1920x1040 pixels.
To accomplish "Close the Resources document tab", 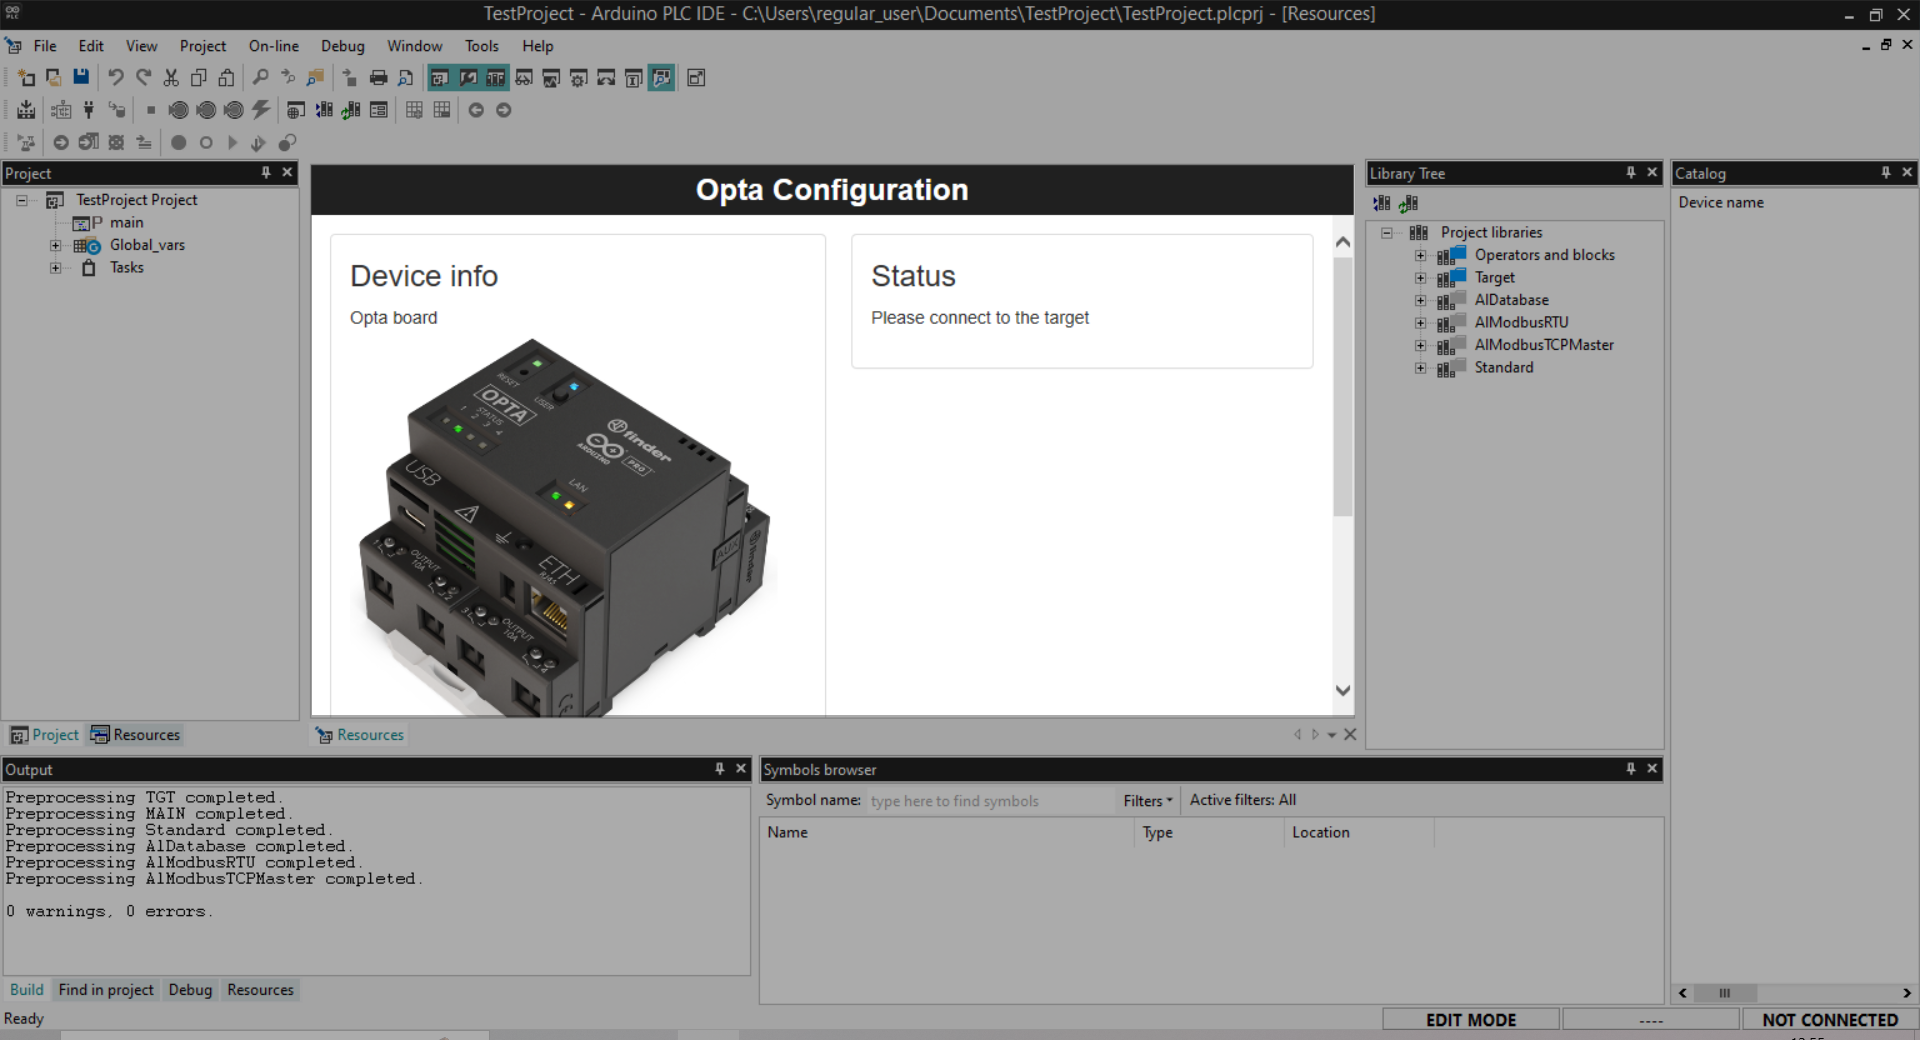I will tap(1350, 735).
